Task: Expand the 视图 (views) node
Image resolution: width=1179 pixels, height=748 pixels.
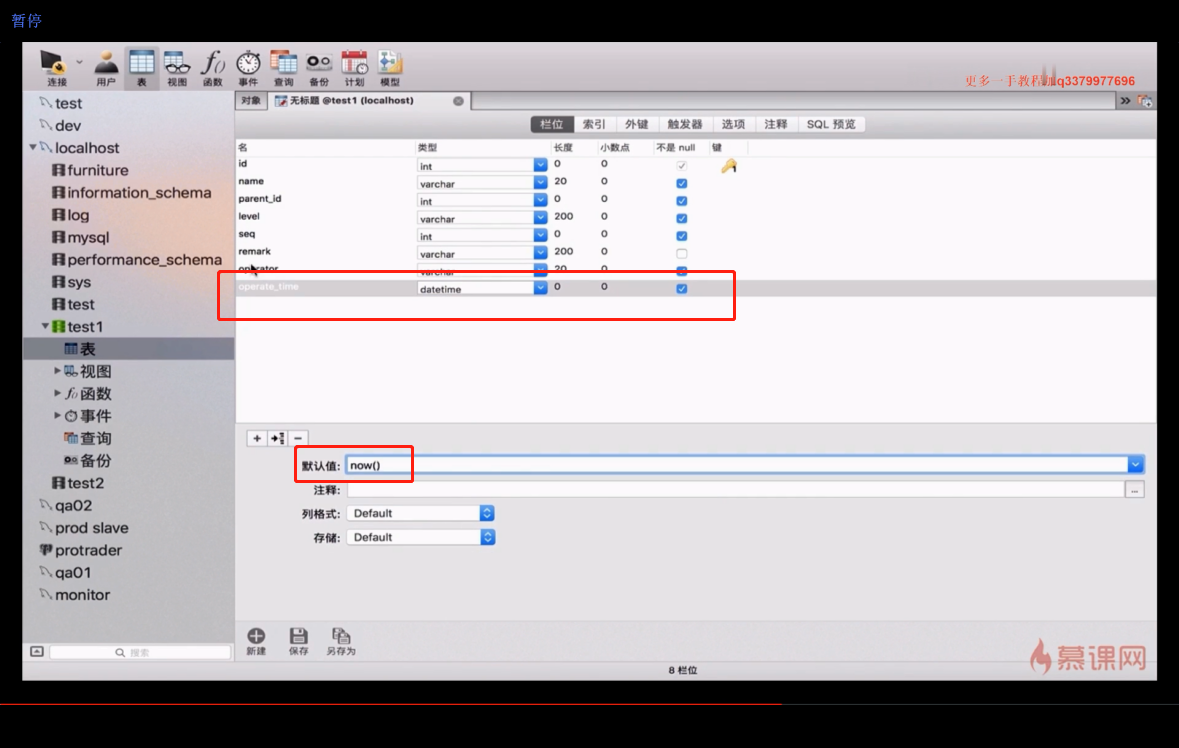Action: point(57,371)
